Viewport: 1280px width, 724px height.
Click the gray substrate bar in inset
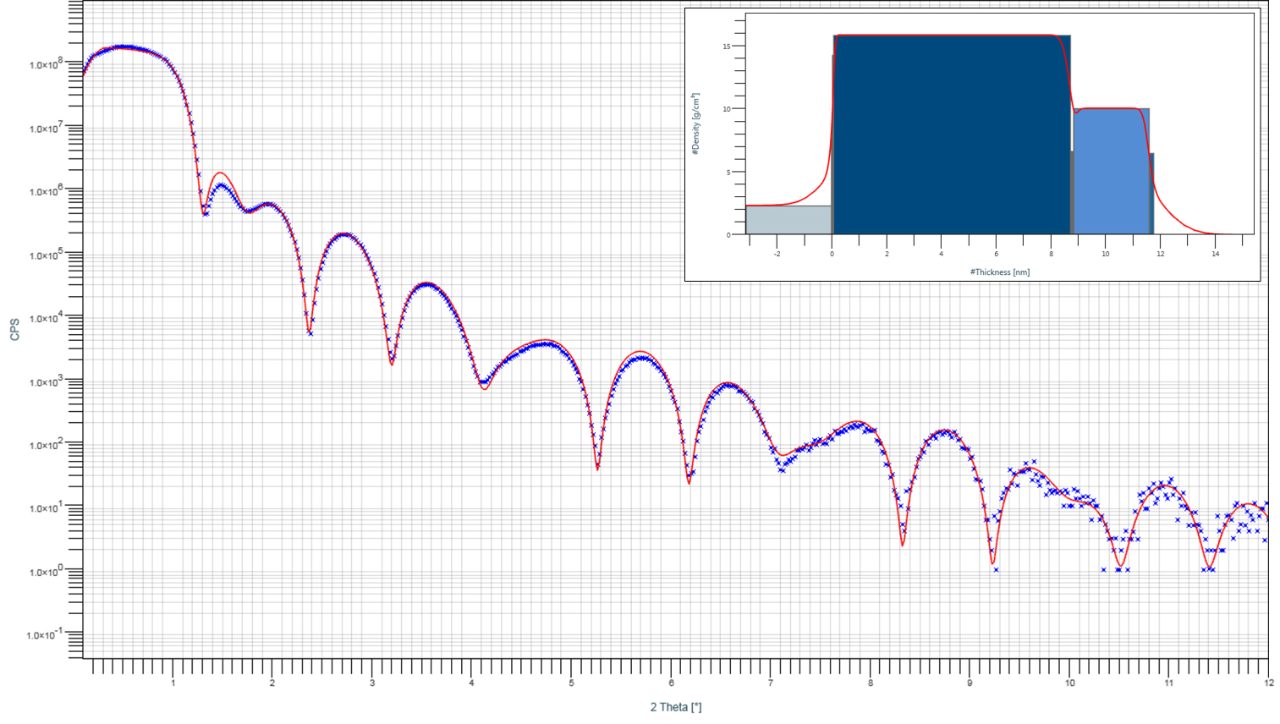tap(788, 220)
